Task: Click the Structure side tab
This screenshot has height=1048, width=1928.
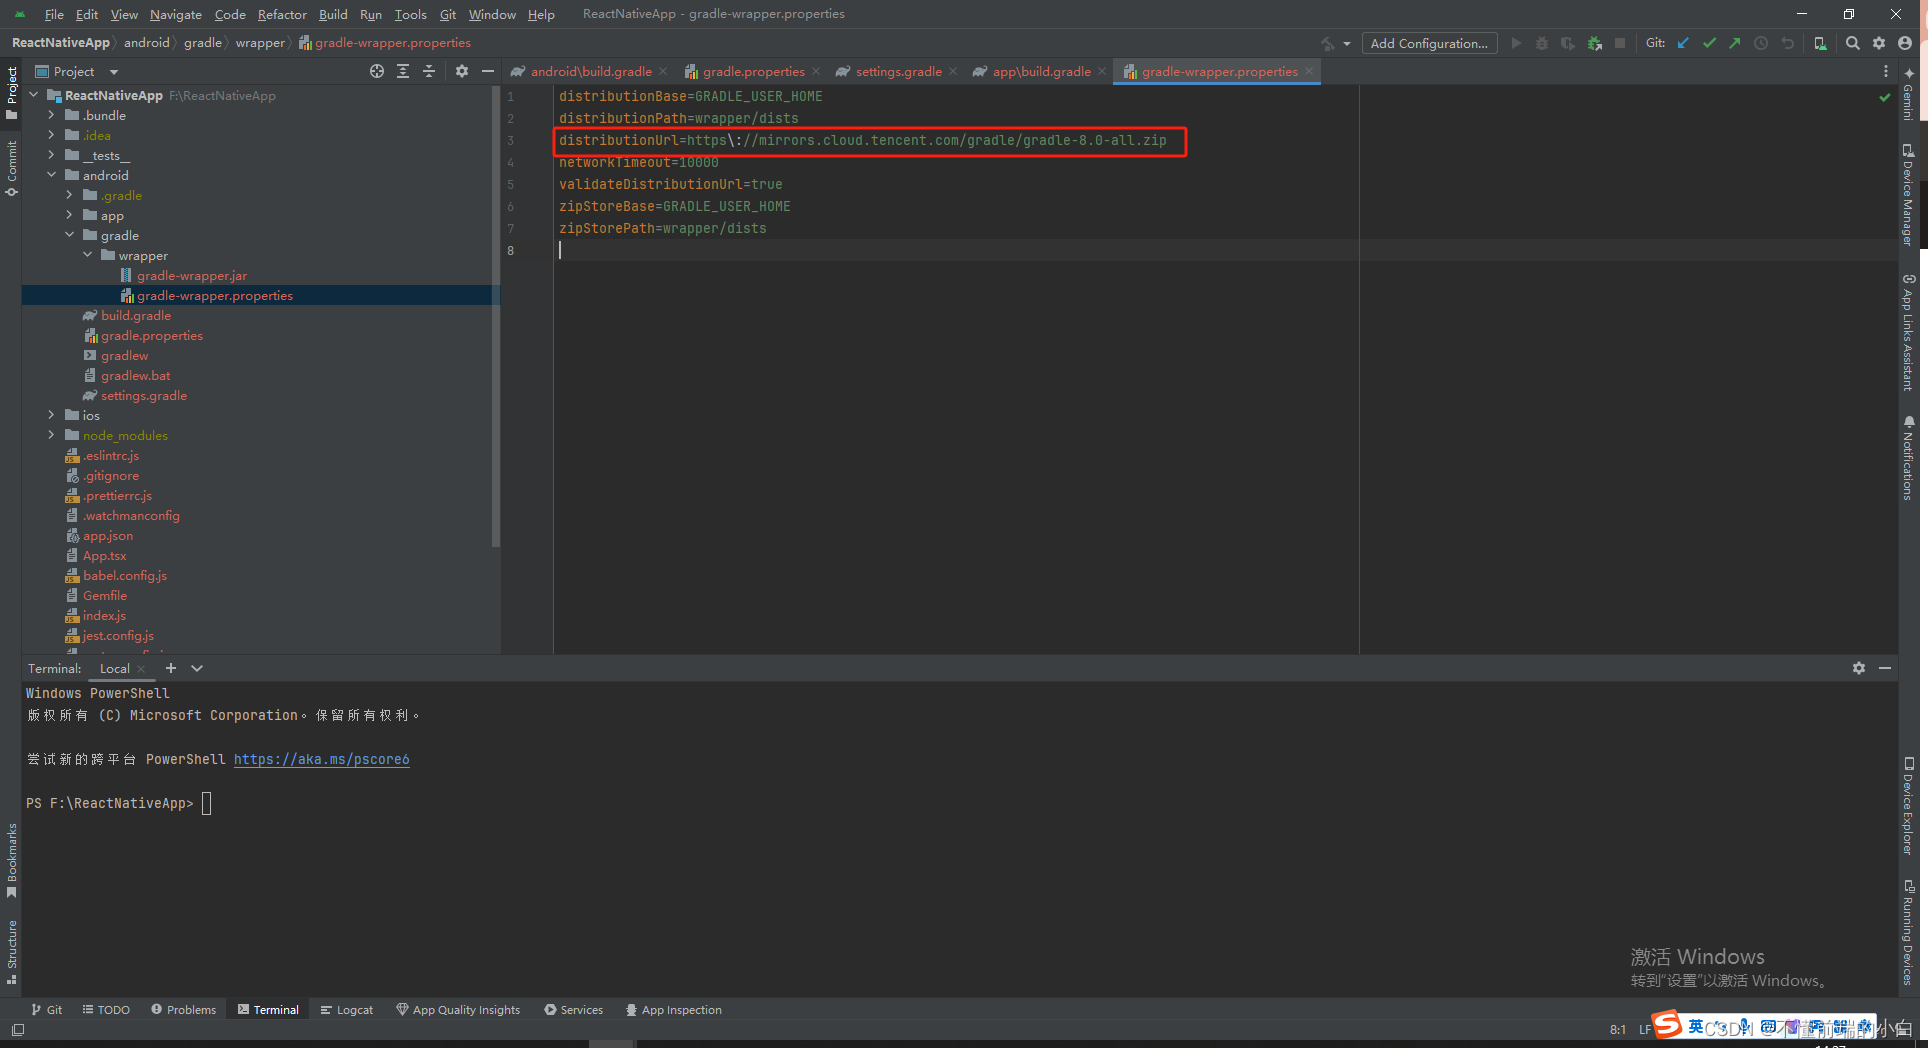Action: point(11,951)
